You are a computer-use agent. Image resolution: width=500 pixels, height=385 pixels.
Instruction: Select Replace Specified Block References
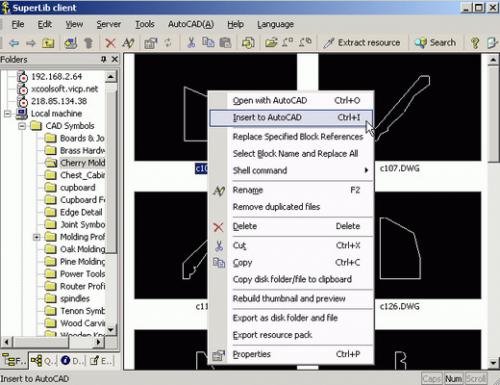click(291, 137)
